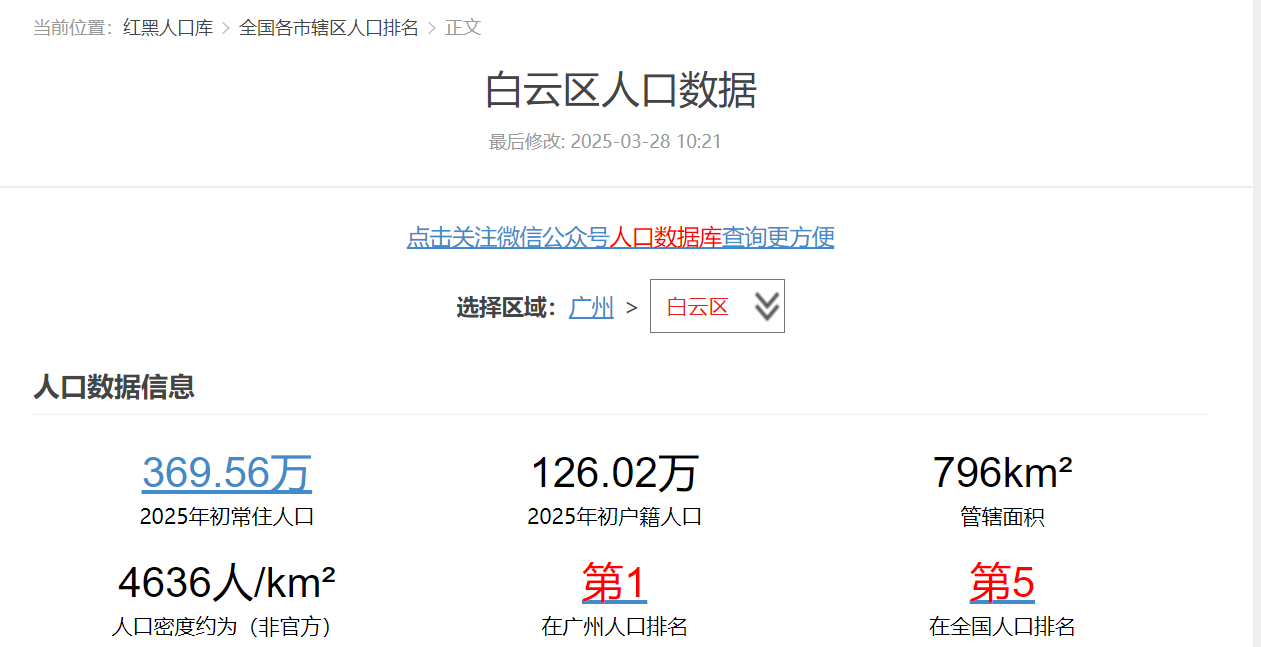Viewport: 1261px width, 647px height.
Task: Open the 第1 Guangzhou ranking link
Action: tap(614, 583)
